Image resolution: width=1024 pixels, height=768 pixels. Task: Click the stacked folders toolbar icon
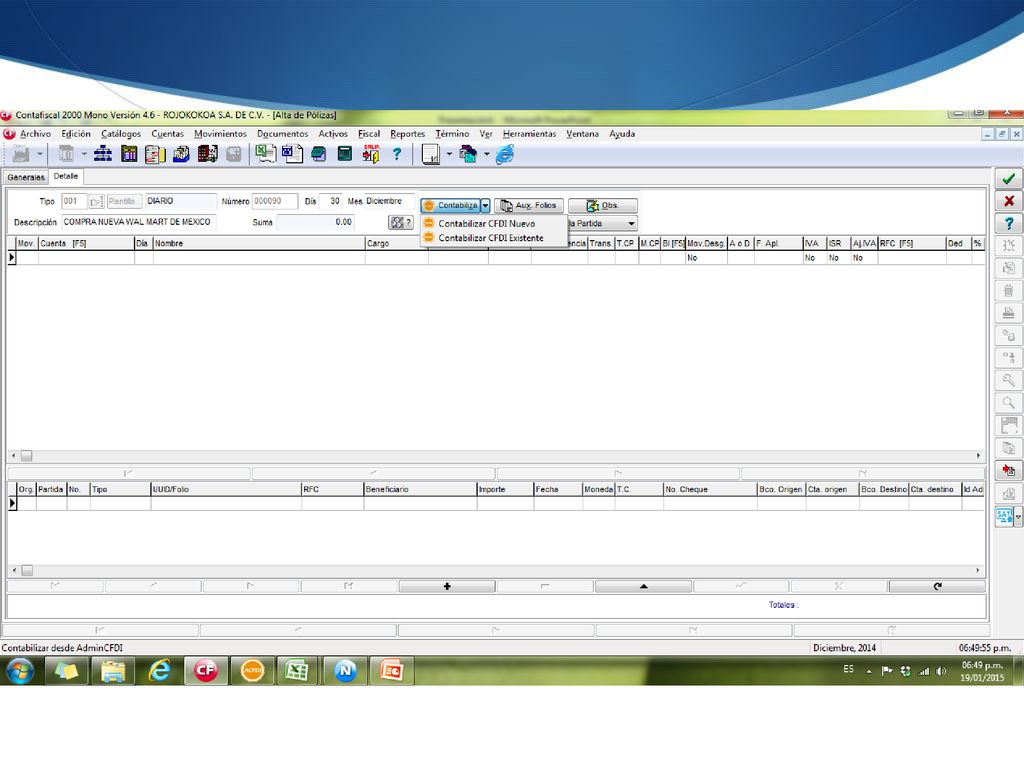pos(182,154)
